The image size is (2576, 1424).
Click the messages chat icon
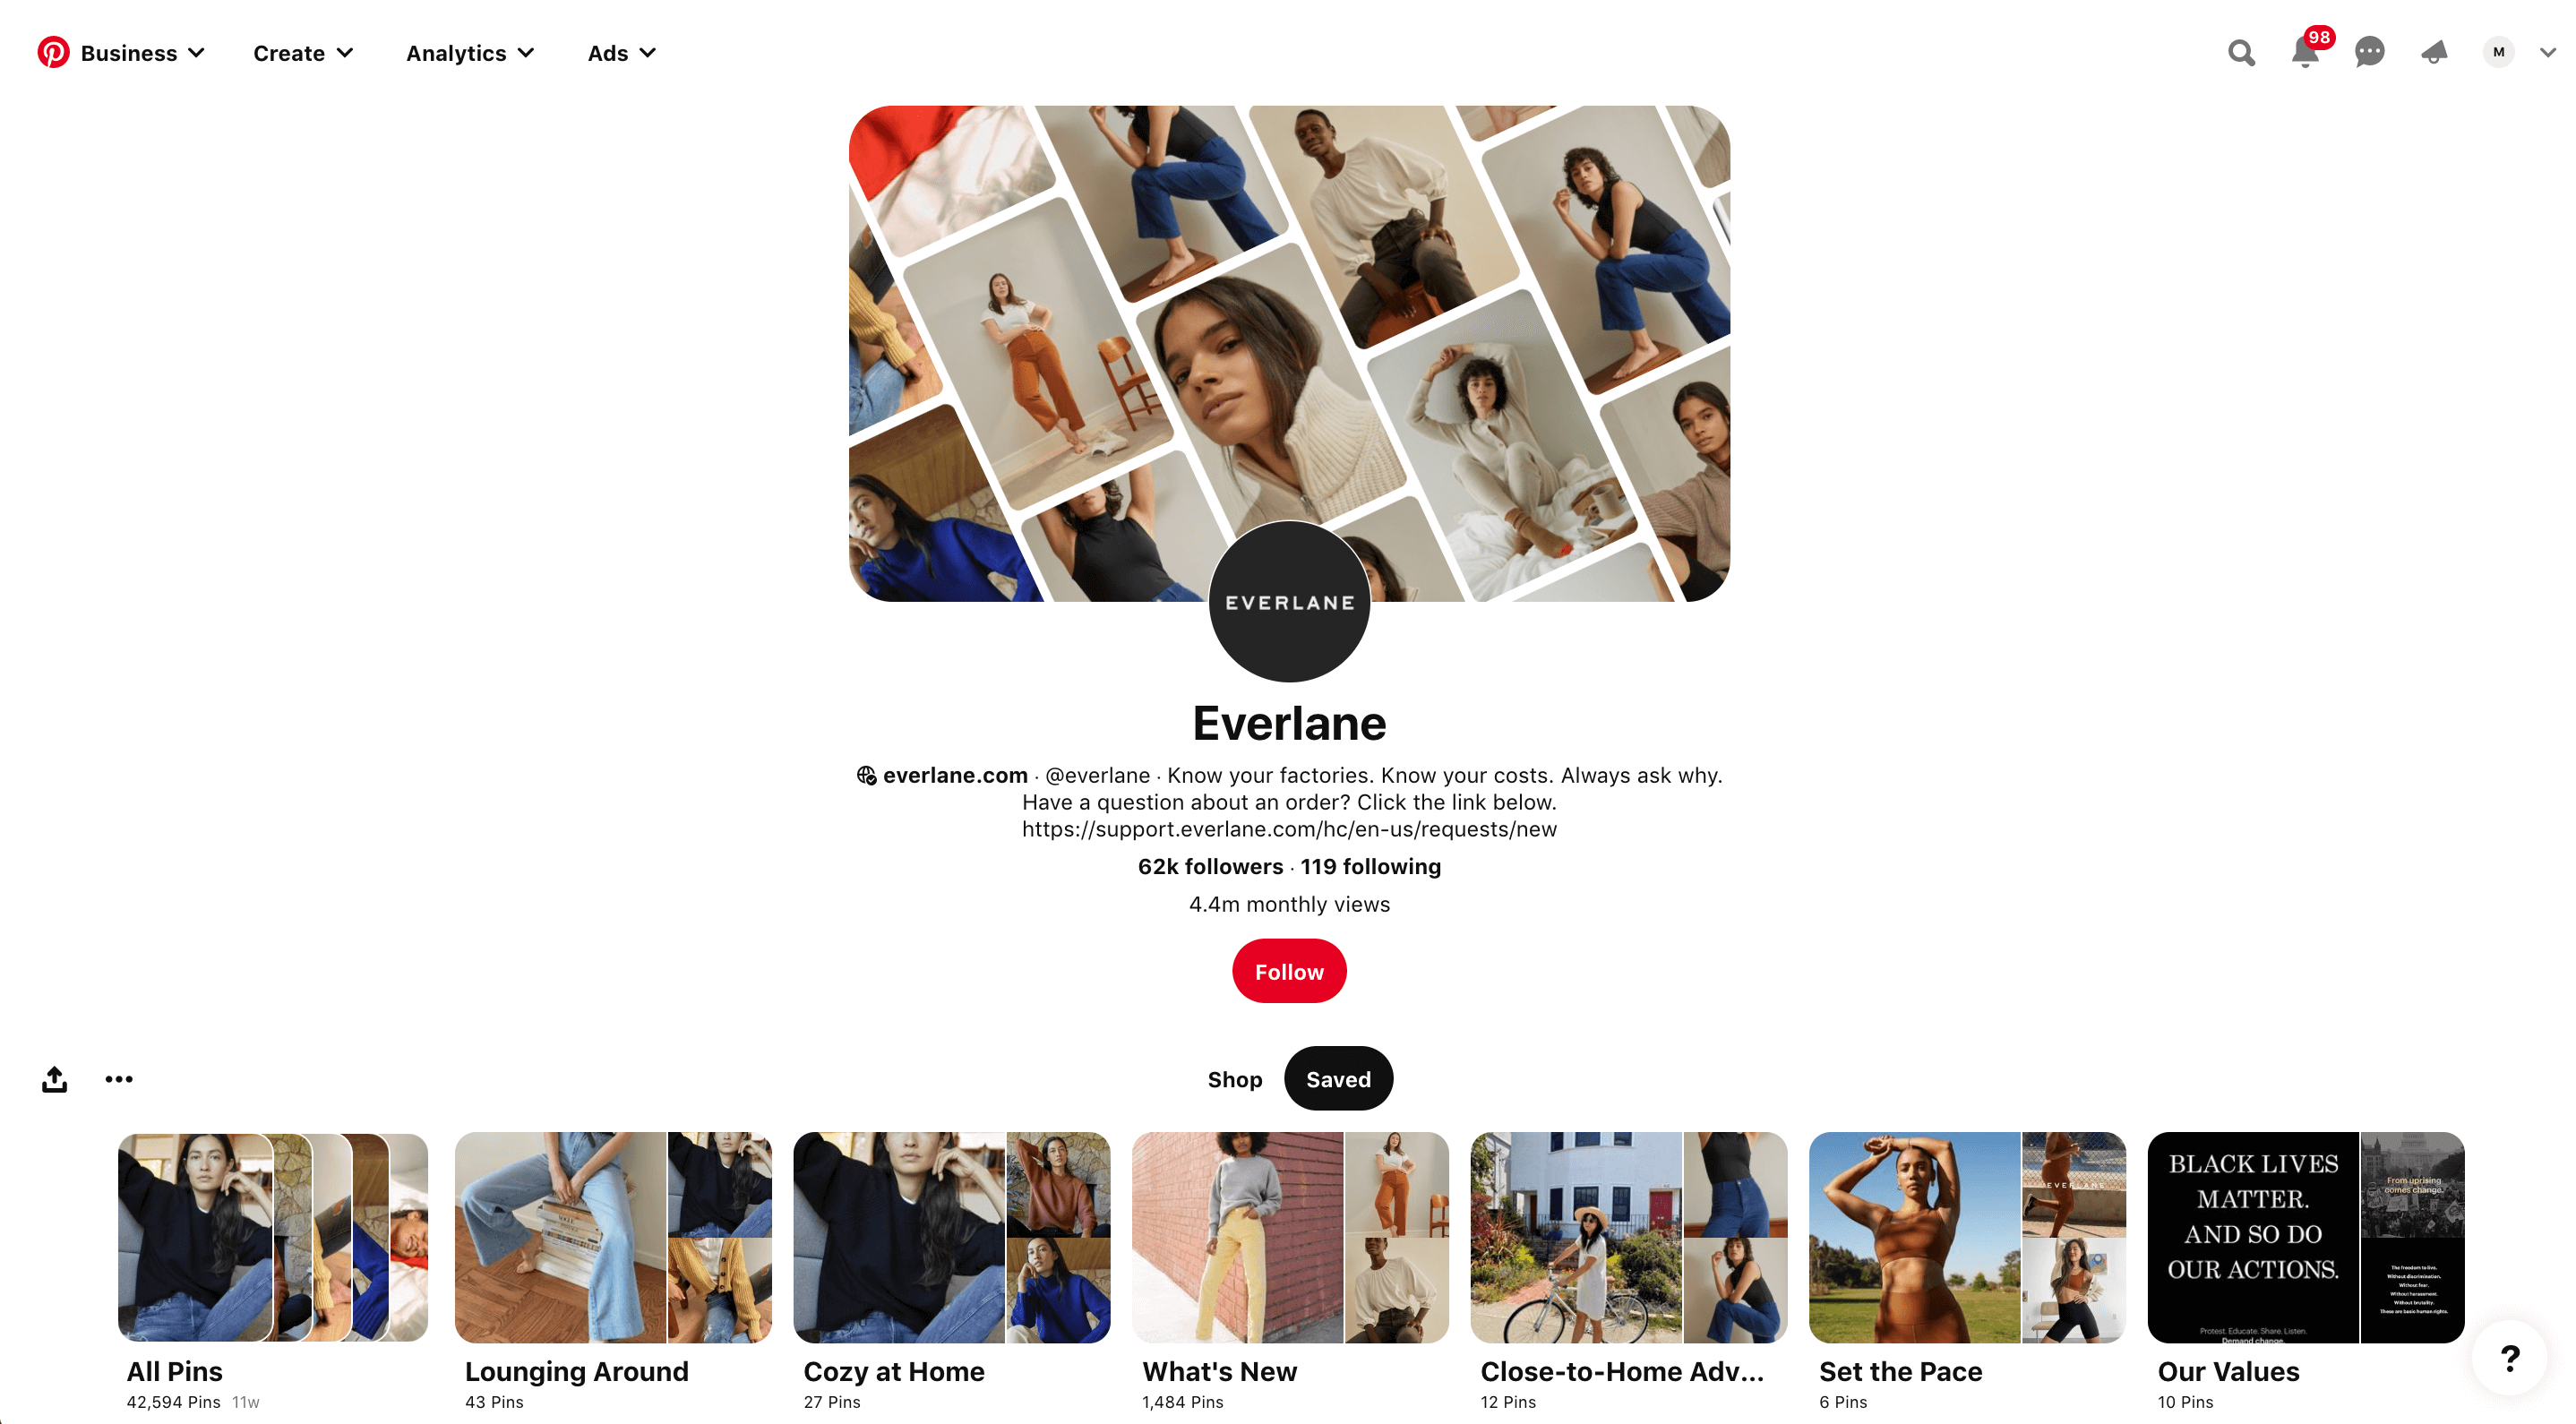(2369, 53)
